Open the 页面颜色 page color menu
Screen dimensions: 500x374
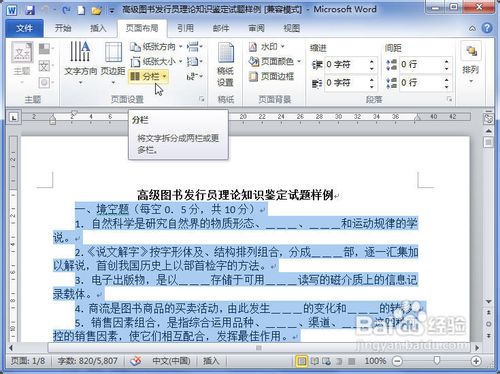coord(275,61)
